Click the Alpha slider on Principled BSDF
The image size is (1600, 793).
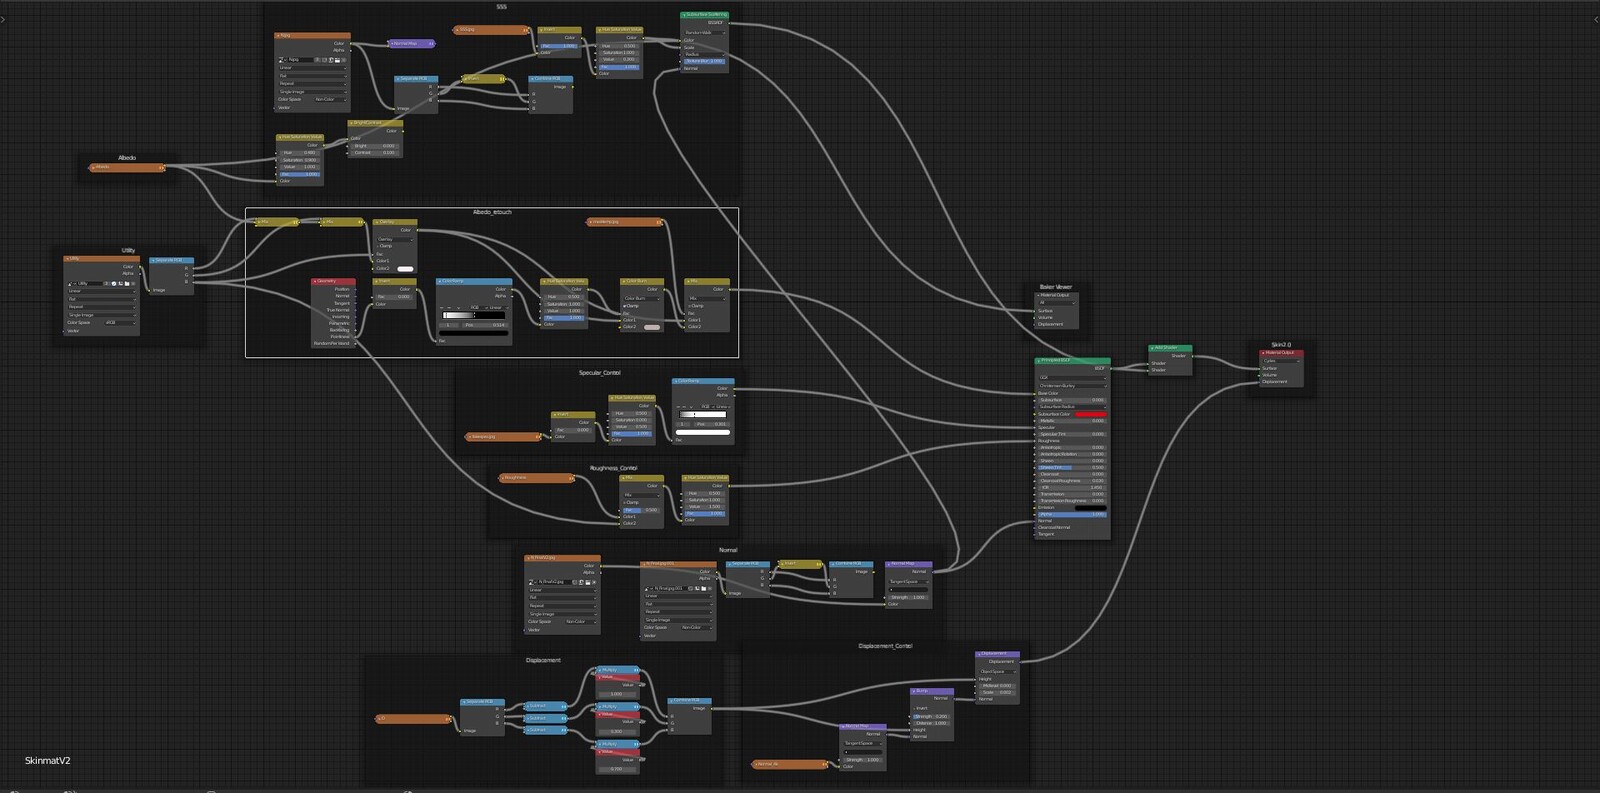click(x=1073, y=514)
